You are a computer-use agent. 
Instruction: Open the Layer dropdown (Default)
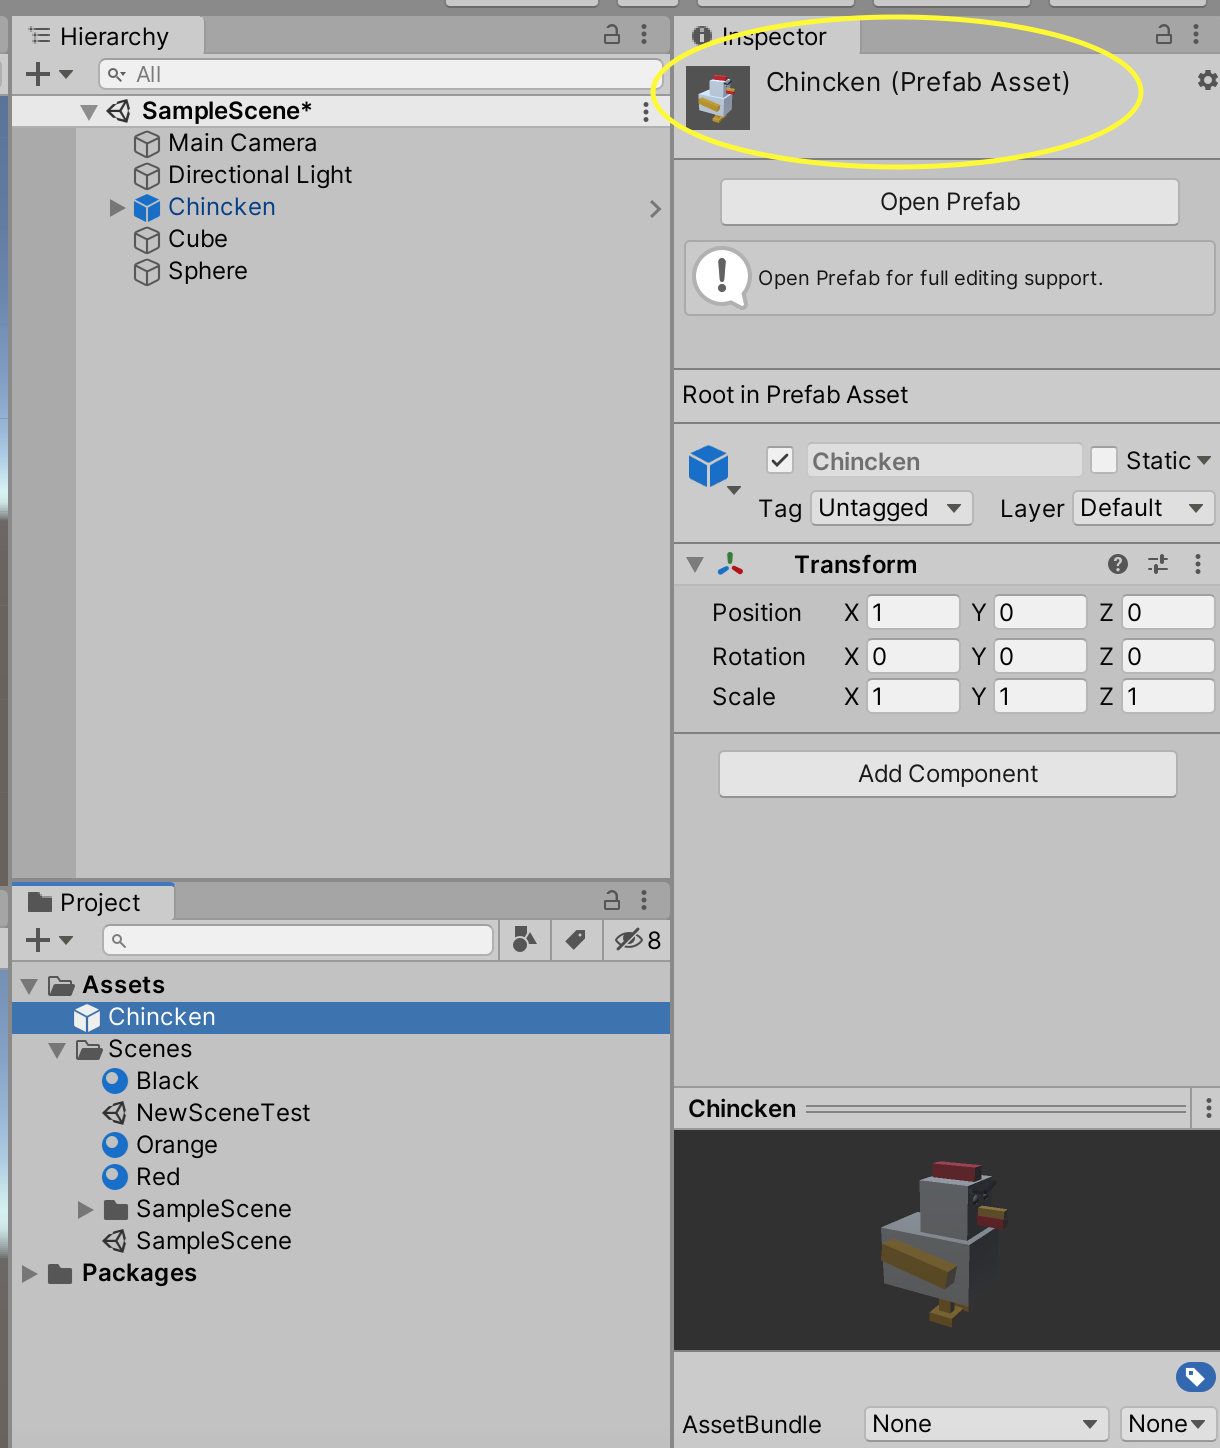click(x=1143, y=508)
